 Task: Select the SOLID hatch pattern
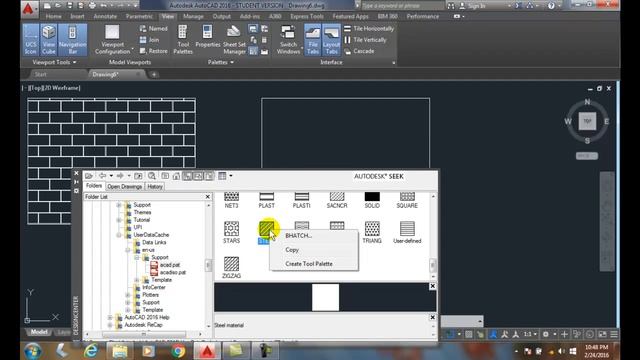coord(372,200)
